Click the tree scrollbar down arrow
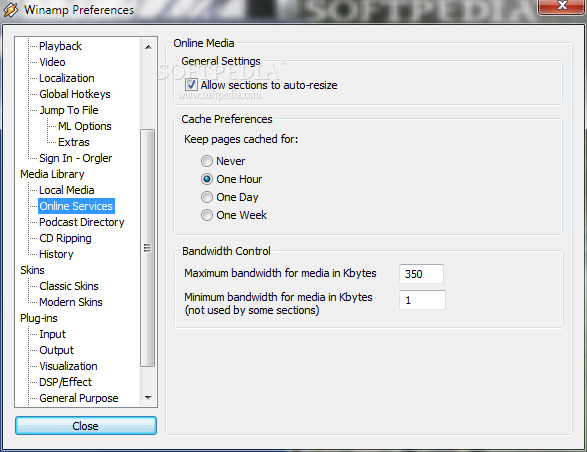 (x=148, y=398)
